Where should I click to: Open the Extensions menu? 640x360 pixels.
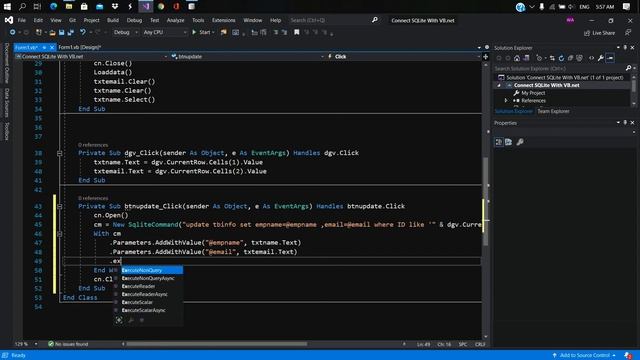click(x=224, y=20)
